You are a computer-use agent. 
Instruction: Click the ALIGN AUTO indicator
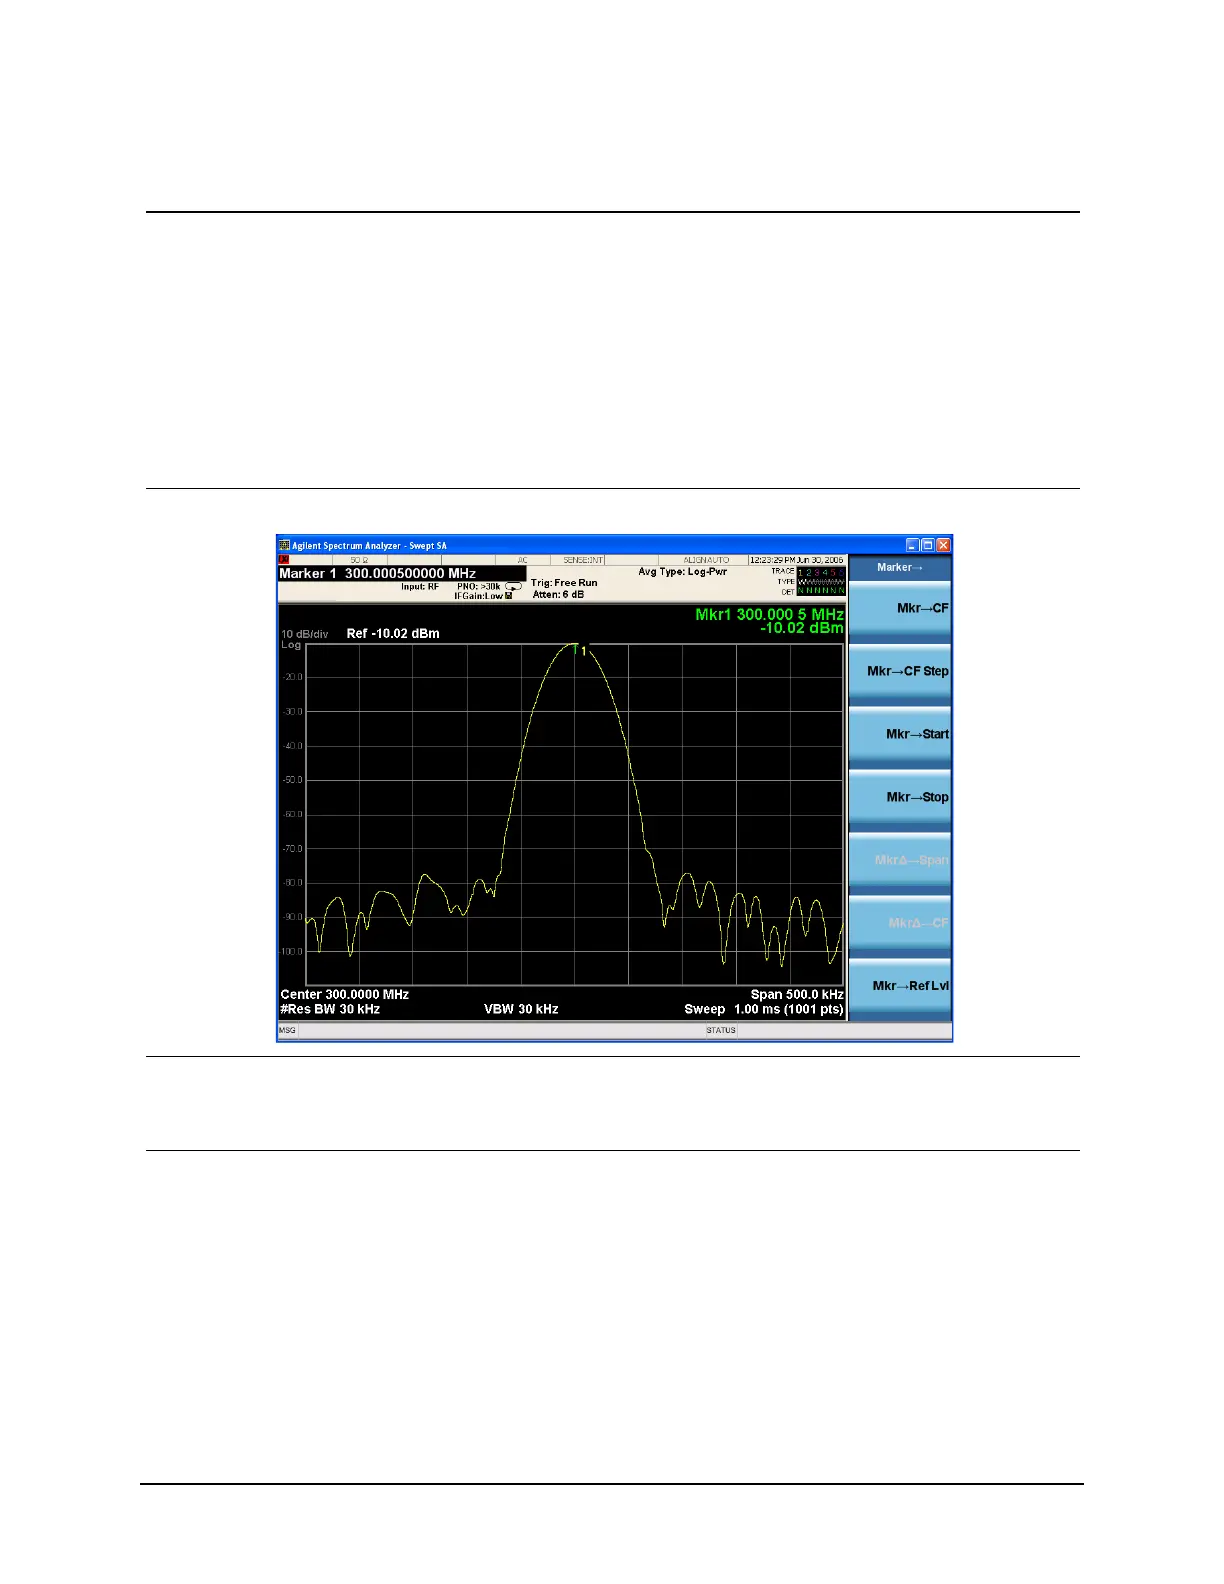706,560
